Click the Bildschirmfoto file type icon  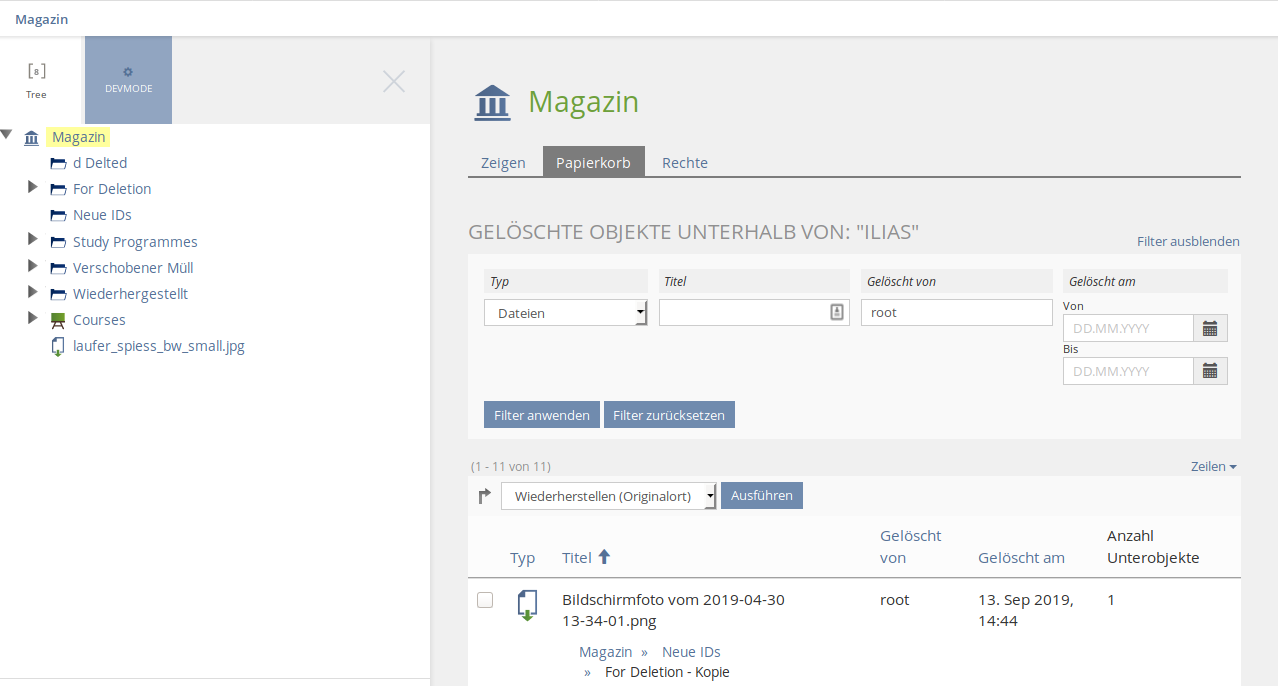click(527, 605)
